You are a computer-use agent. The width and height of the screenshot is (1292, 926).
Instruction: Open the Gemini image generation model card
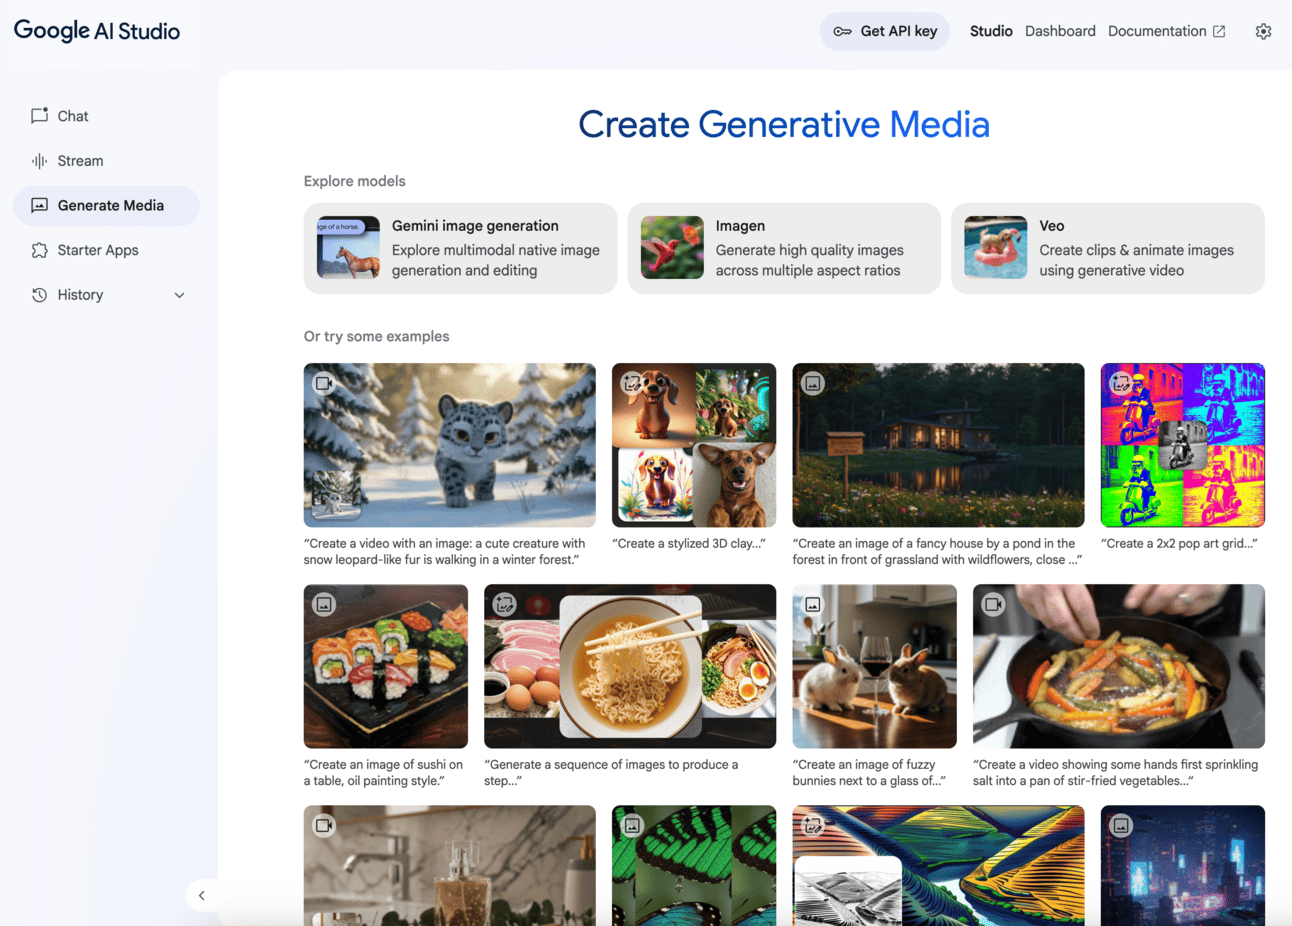[460, 248]
